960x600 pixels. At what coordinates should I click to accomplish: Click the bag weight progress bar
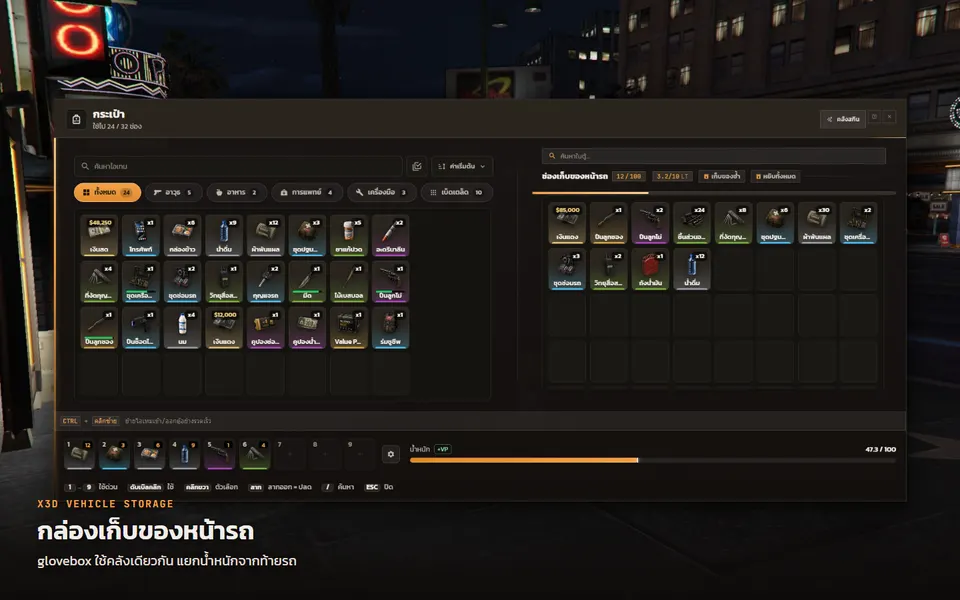click(x=653, y=460)
